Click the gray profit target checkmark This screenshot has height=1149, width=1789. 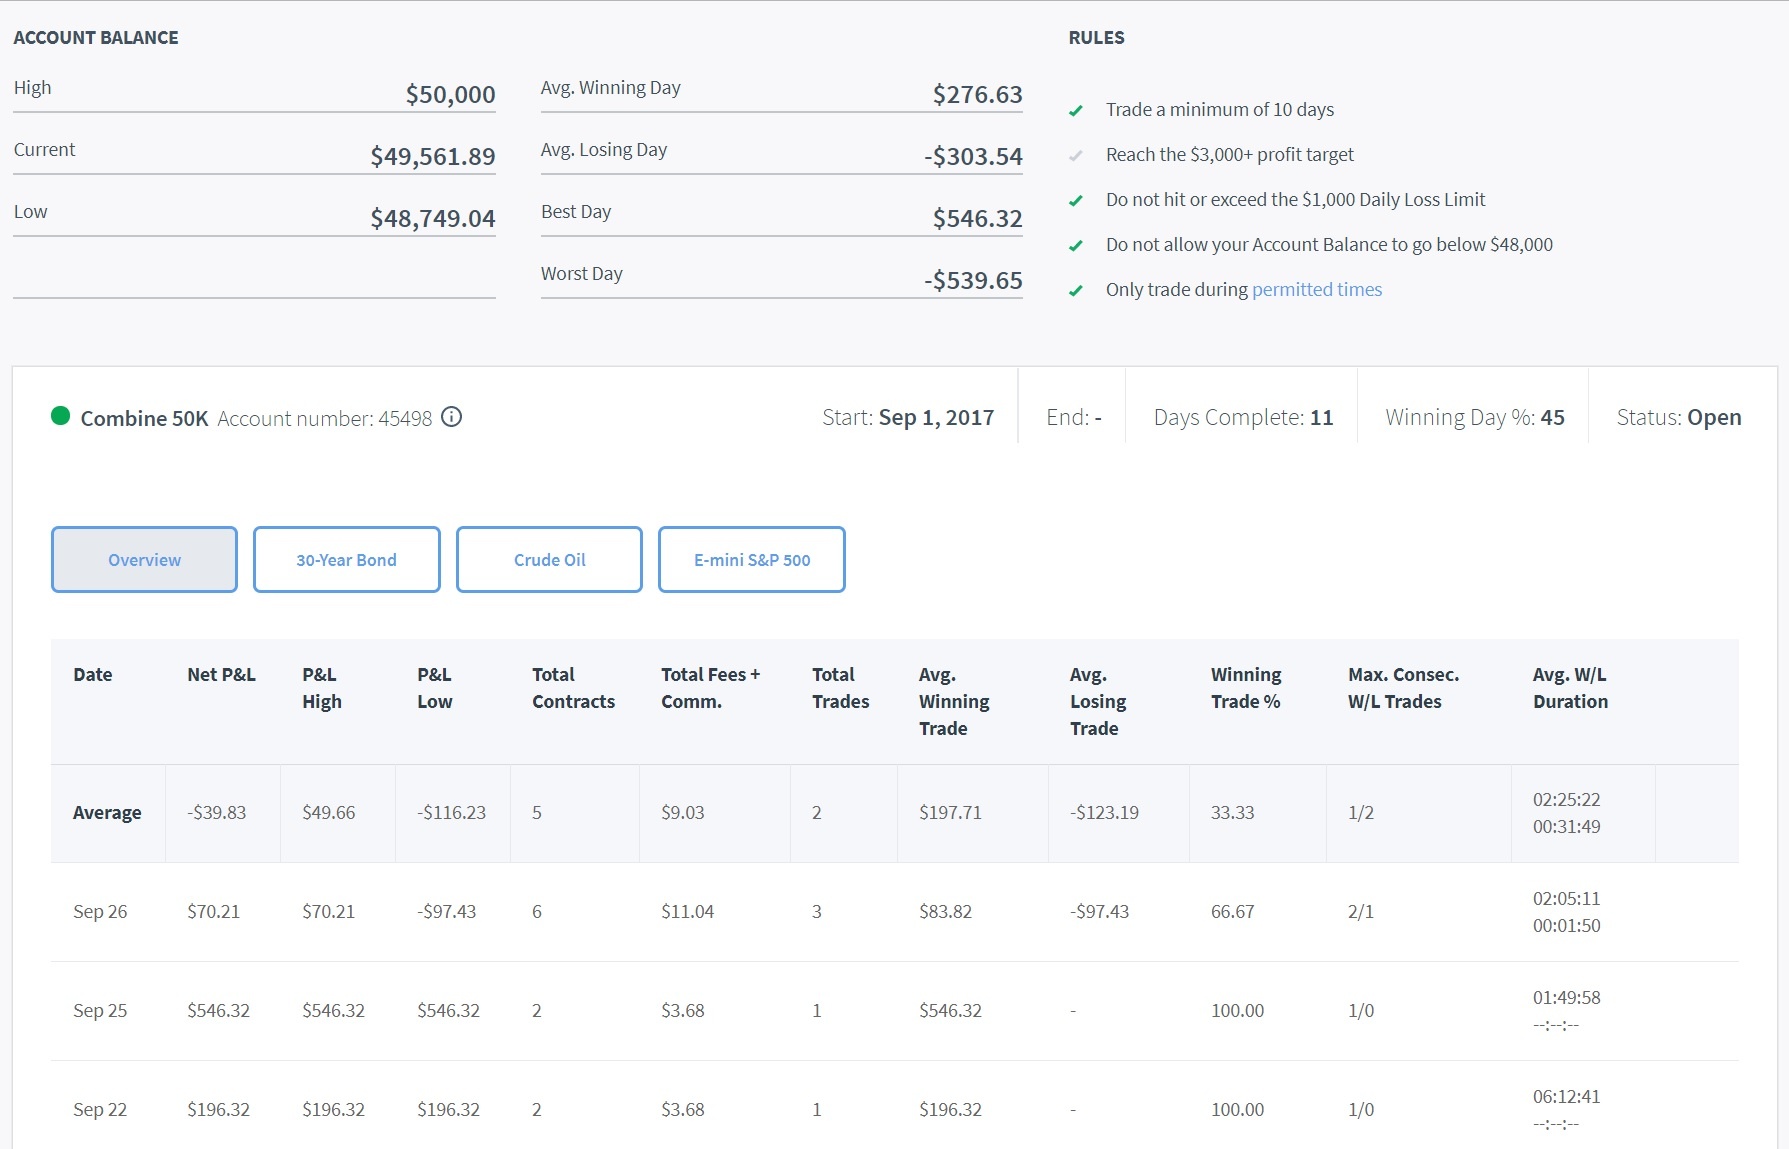1076,156
